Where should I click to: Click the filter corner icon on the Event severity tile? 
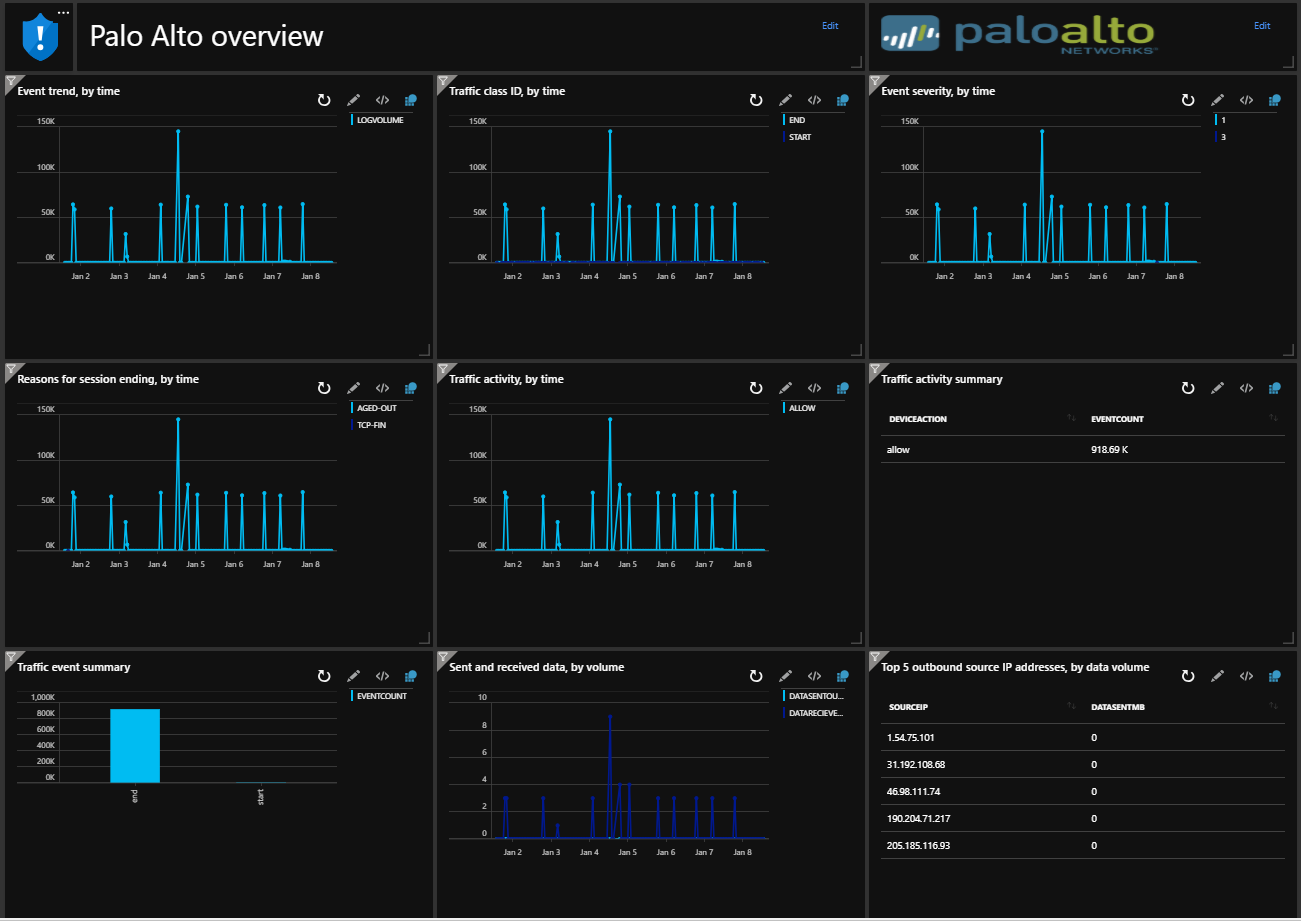874,80
